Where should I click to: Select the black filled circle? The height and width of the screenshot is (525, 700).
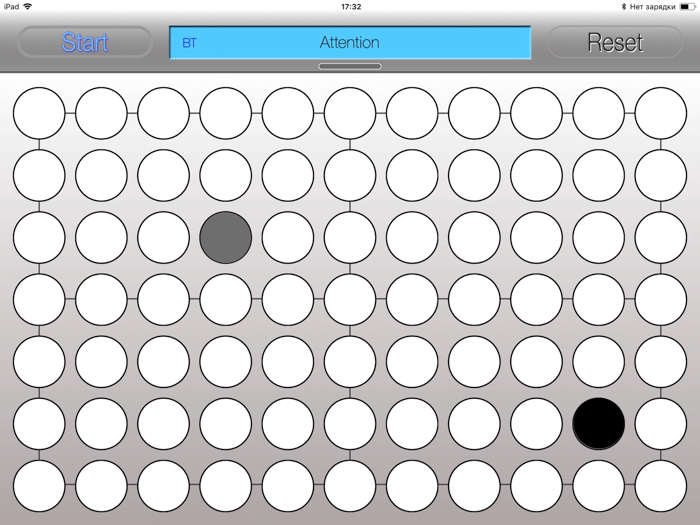599,424
